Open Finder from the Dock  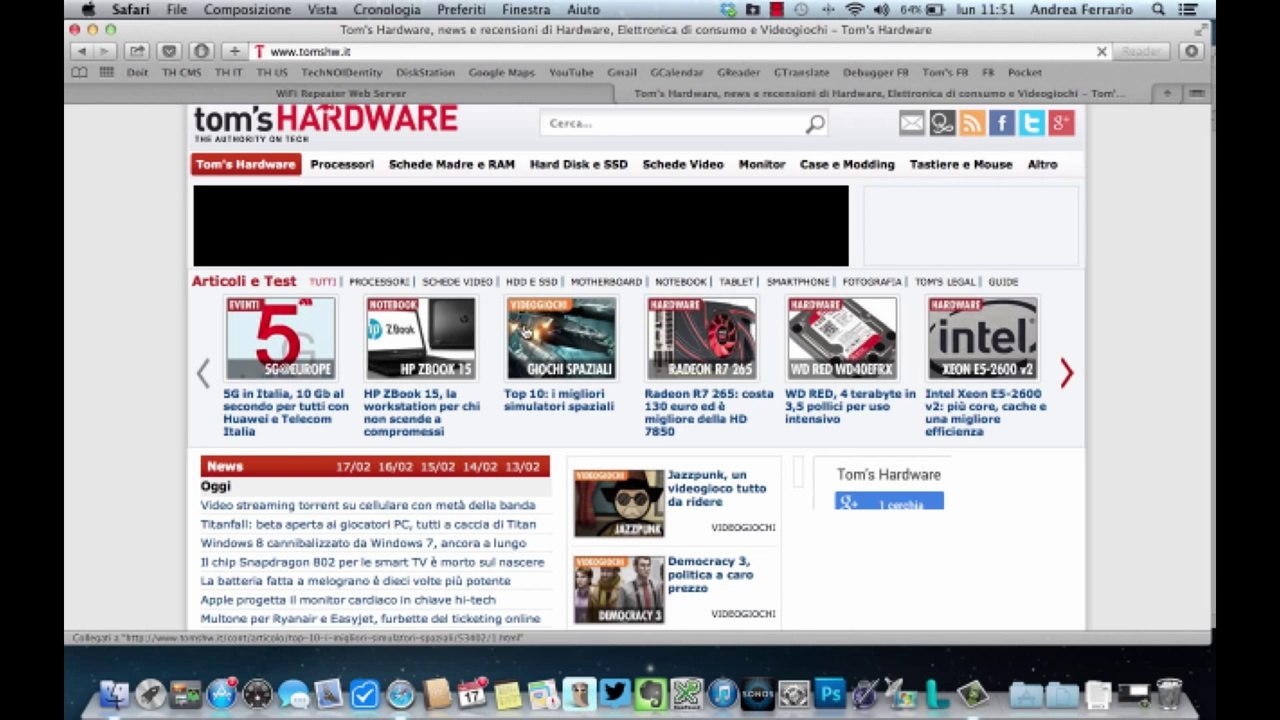pos(115,694)
